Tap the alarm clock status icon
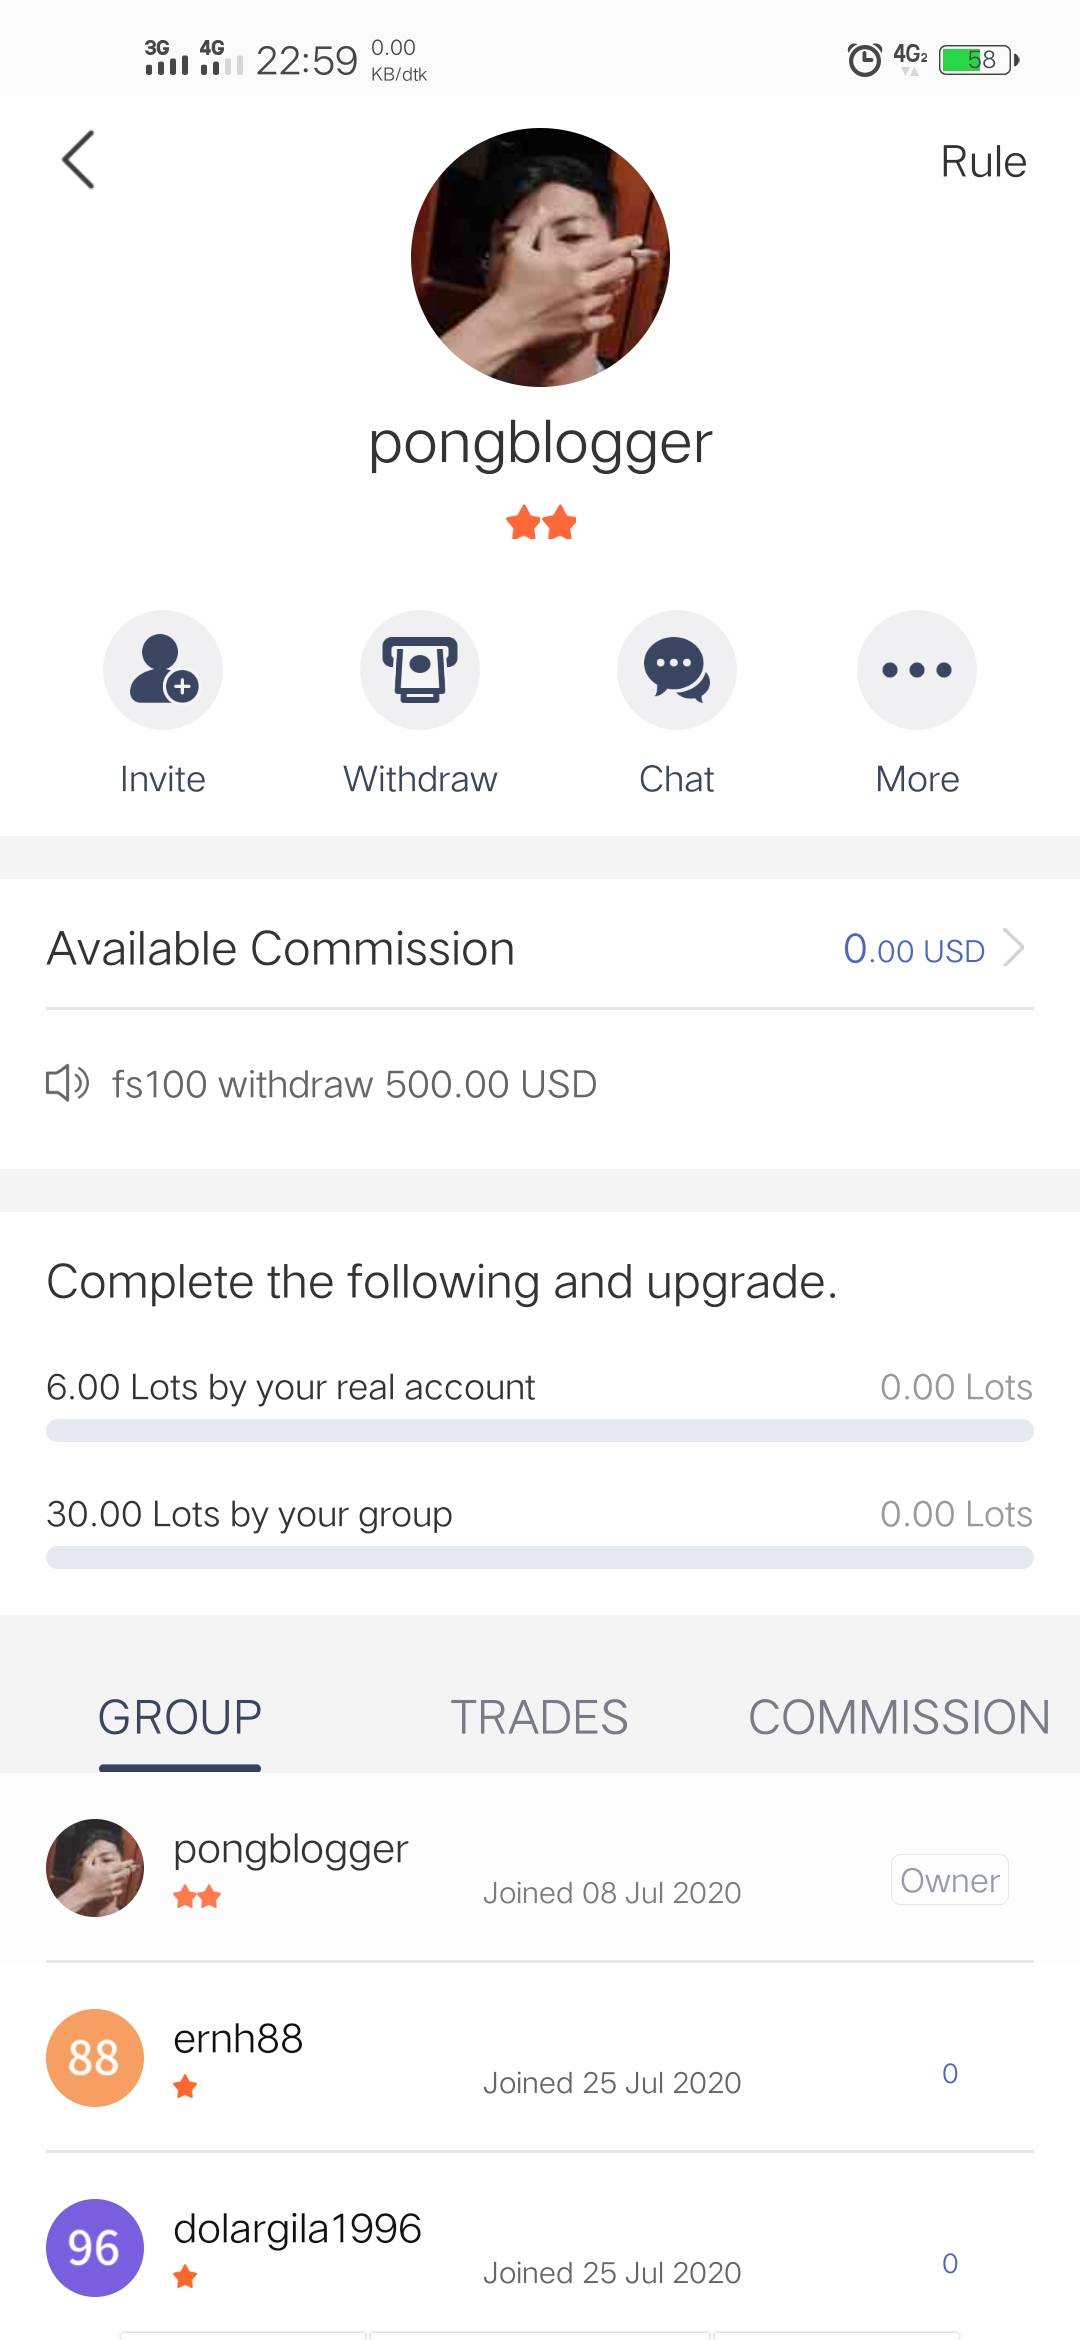 pos(864,60)
